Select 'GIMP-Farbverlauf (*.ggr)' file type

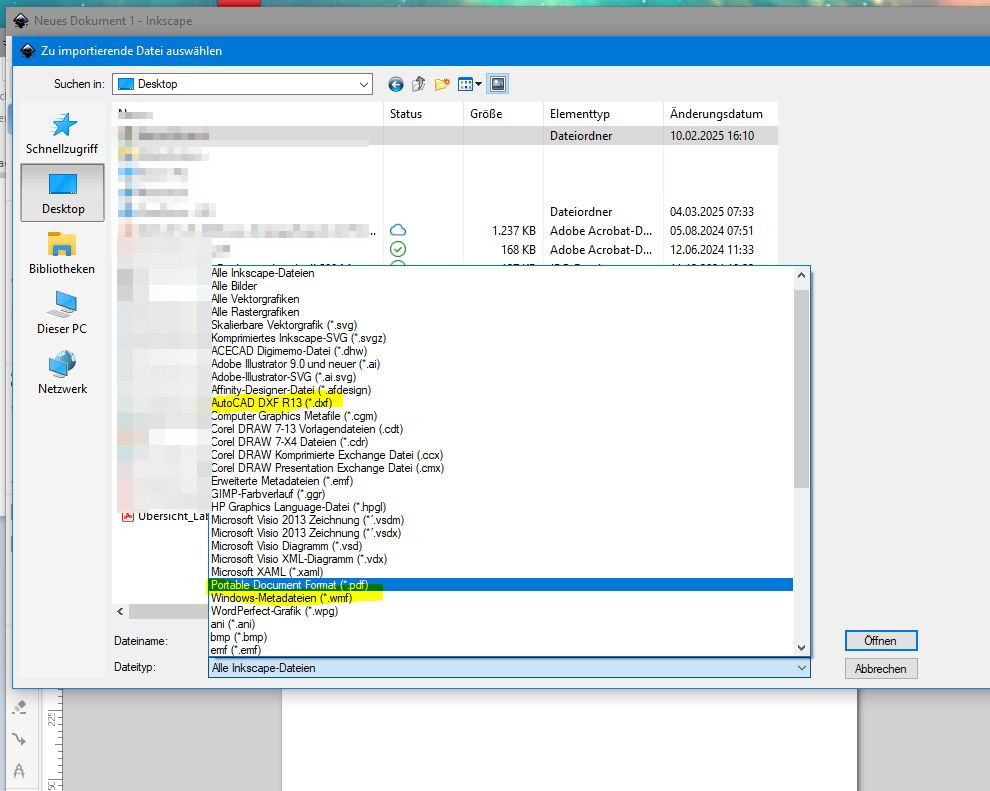point(268,494)
